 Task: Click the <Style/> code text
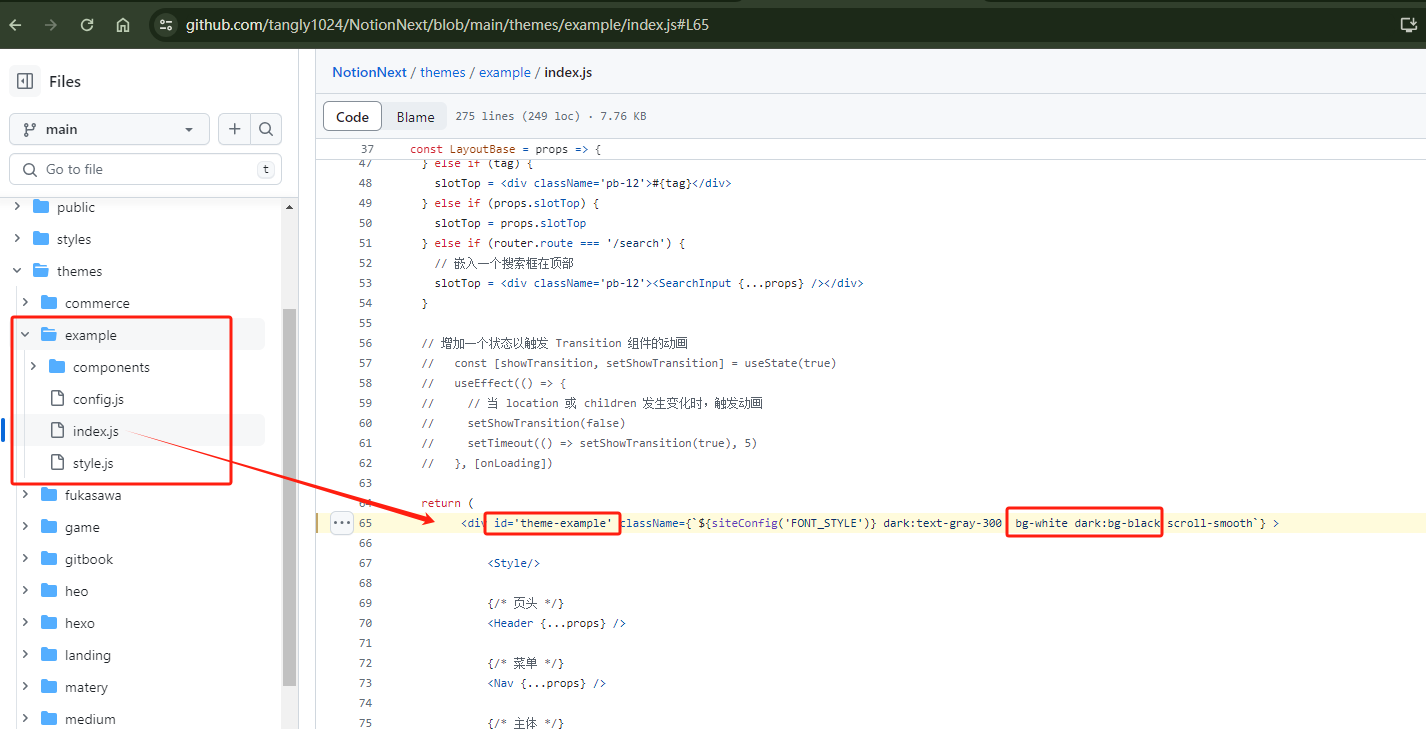click(x=514, y=563)
